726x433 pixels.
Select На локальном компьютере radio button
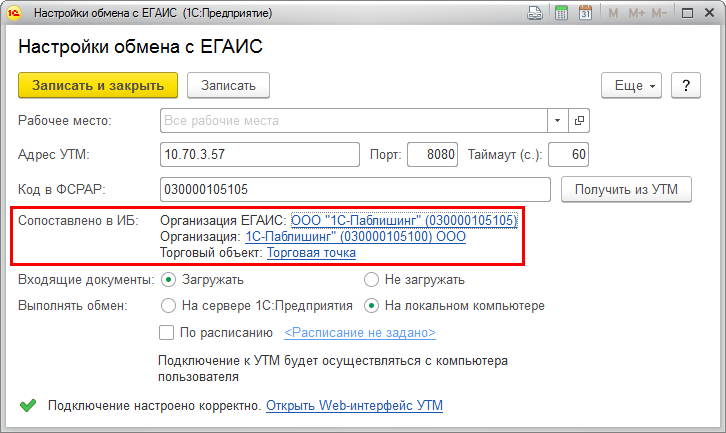click(x=371, y=306)
